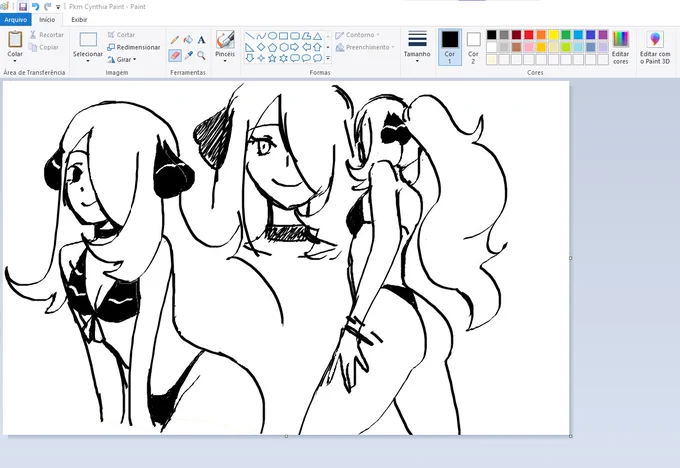Pick the orange color swatch
680x468 pixels.
541,35
